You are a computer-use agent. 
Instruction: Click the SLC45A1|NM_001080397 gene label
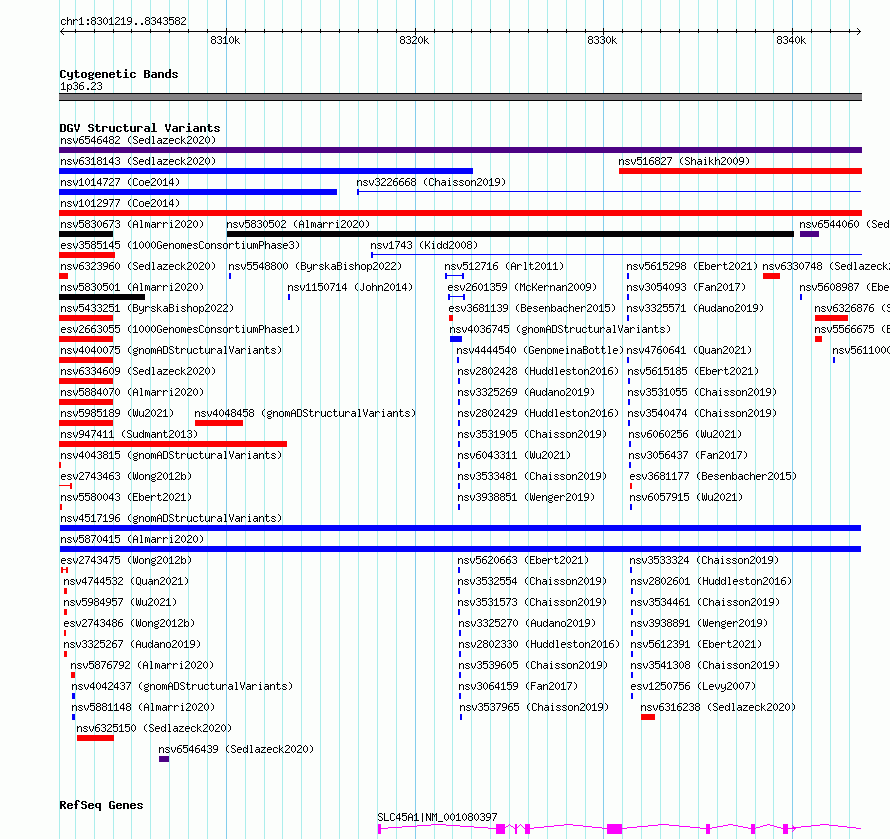point(437,817)
